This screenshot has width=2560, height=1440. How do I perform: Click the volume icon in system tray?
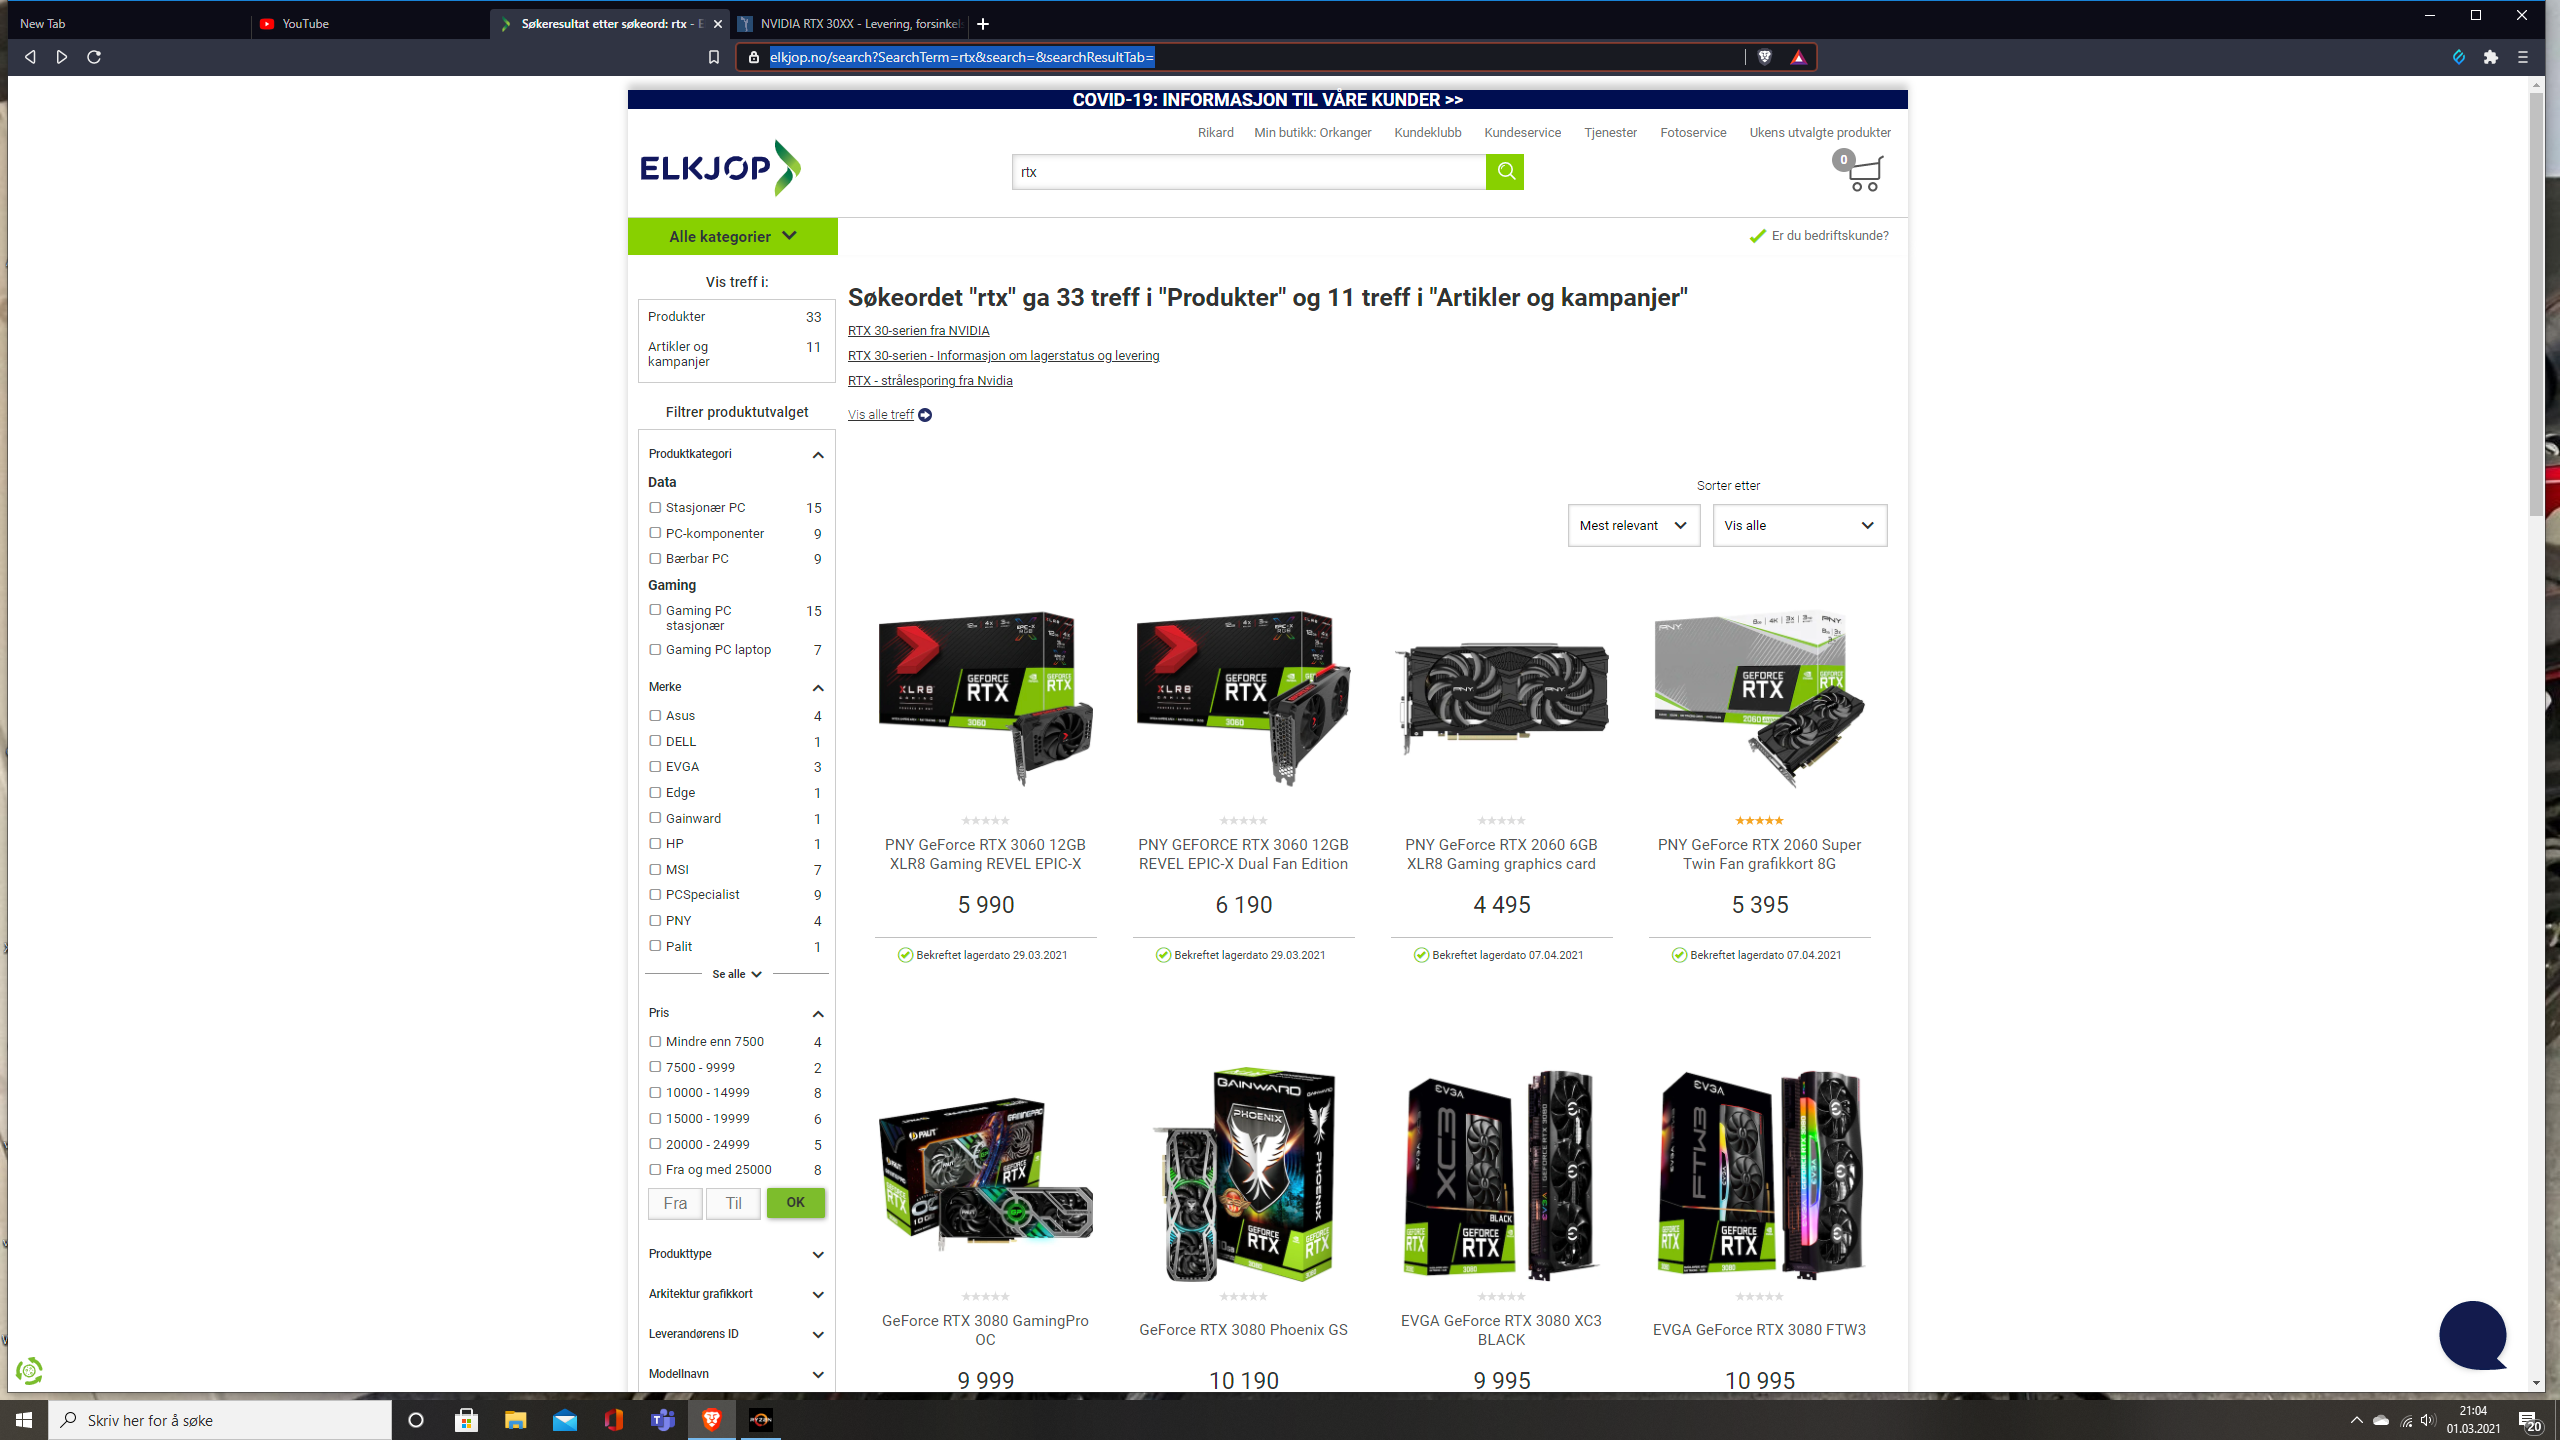click(2427, 1420)
